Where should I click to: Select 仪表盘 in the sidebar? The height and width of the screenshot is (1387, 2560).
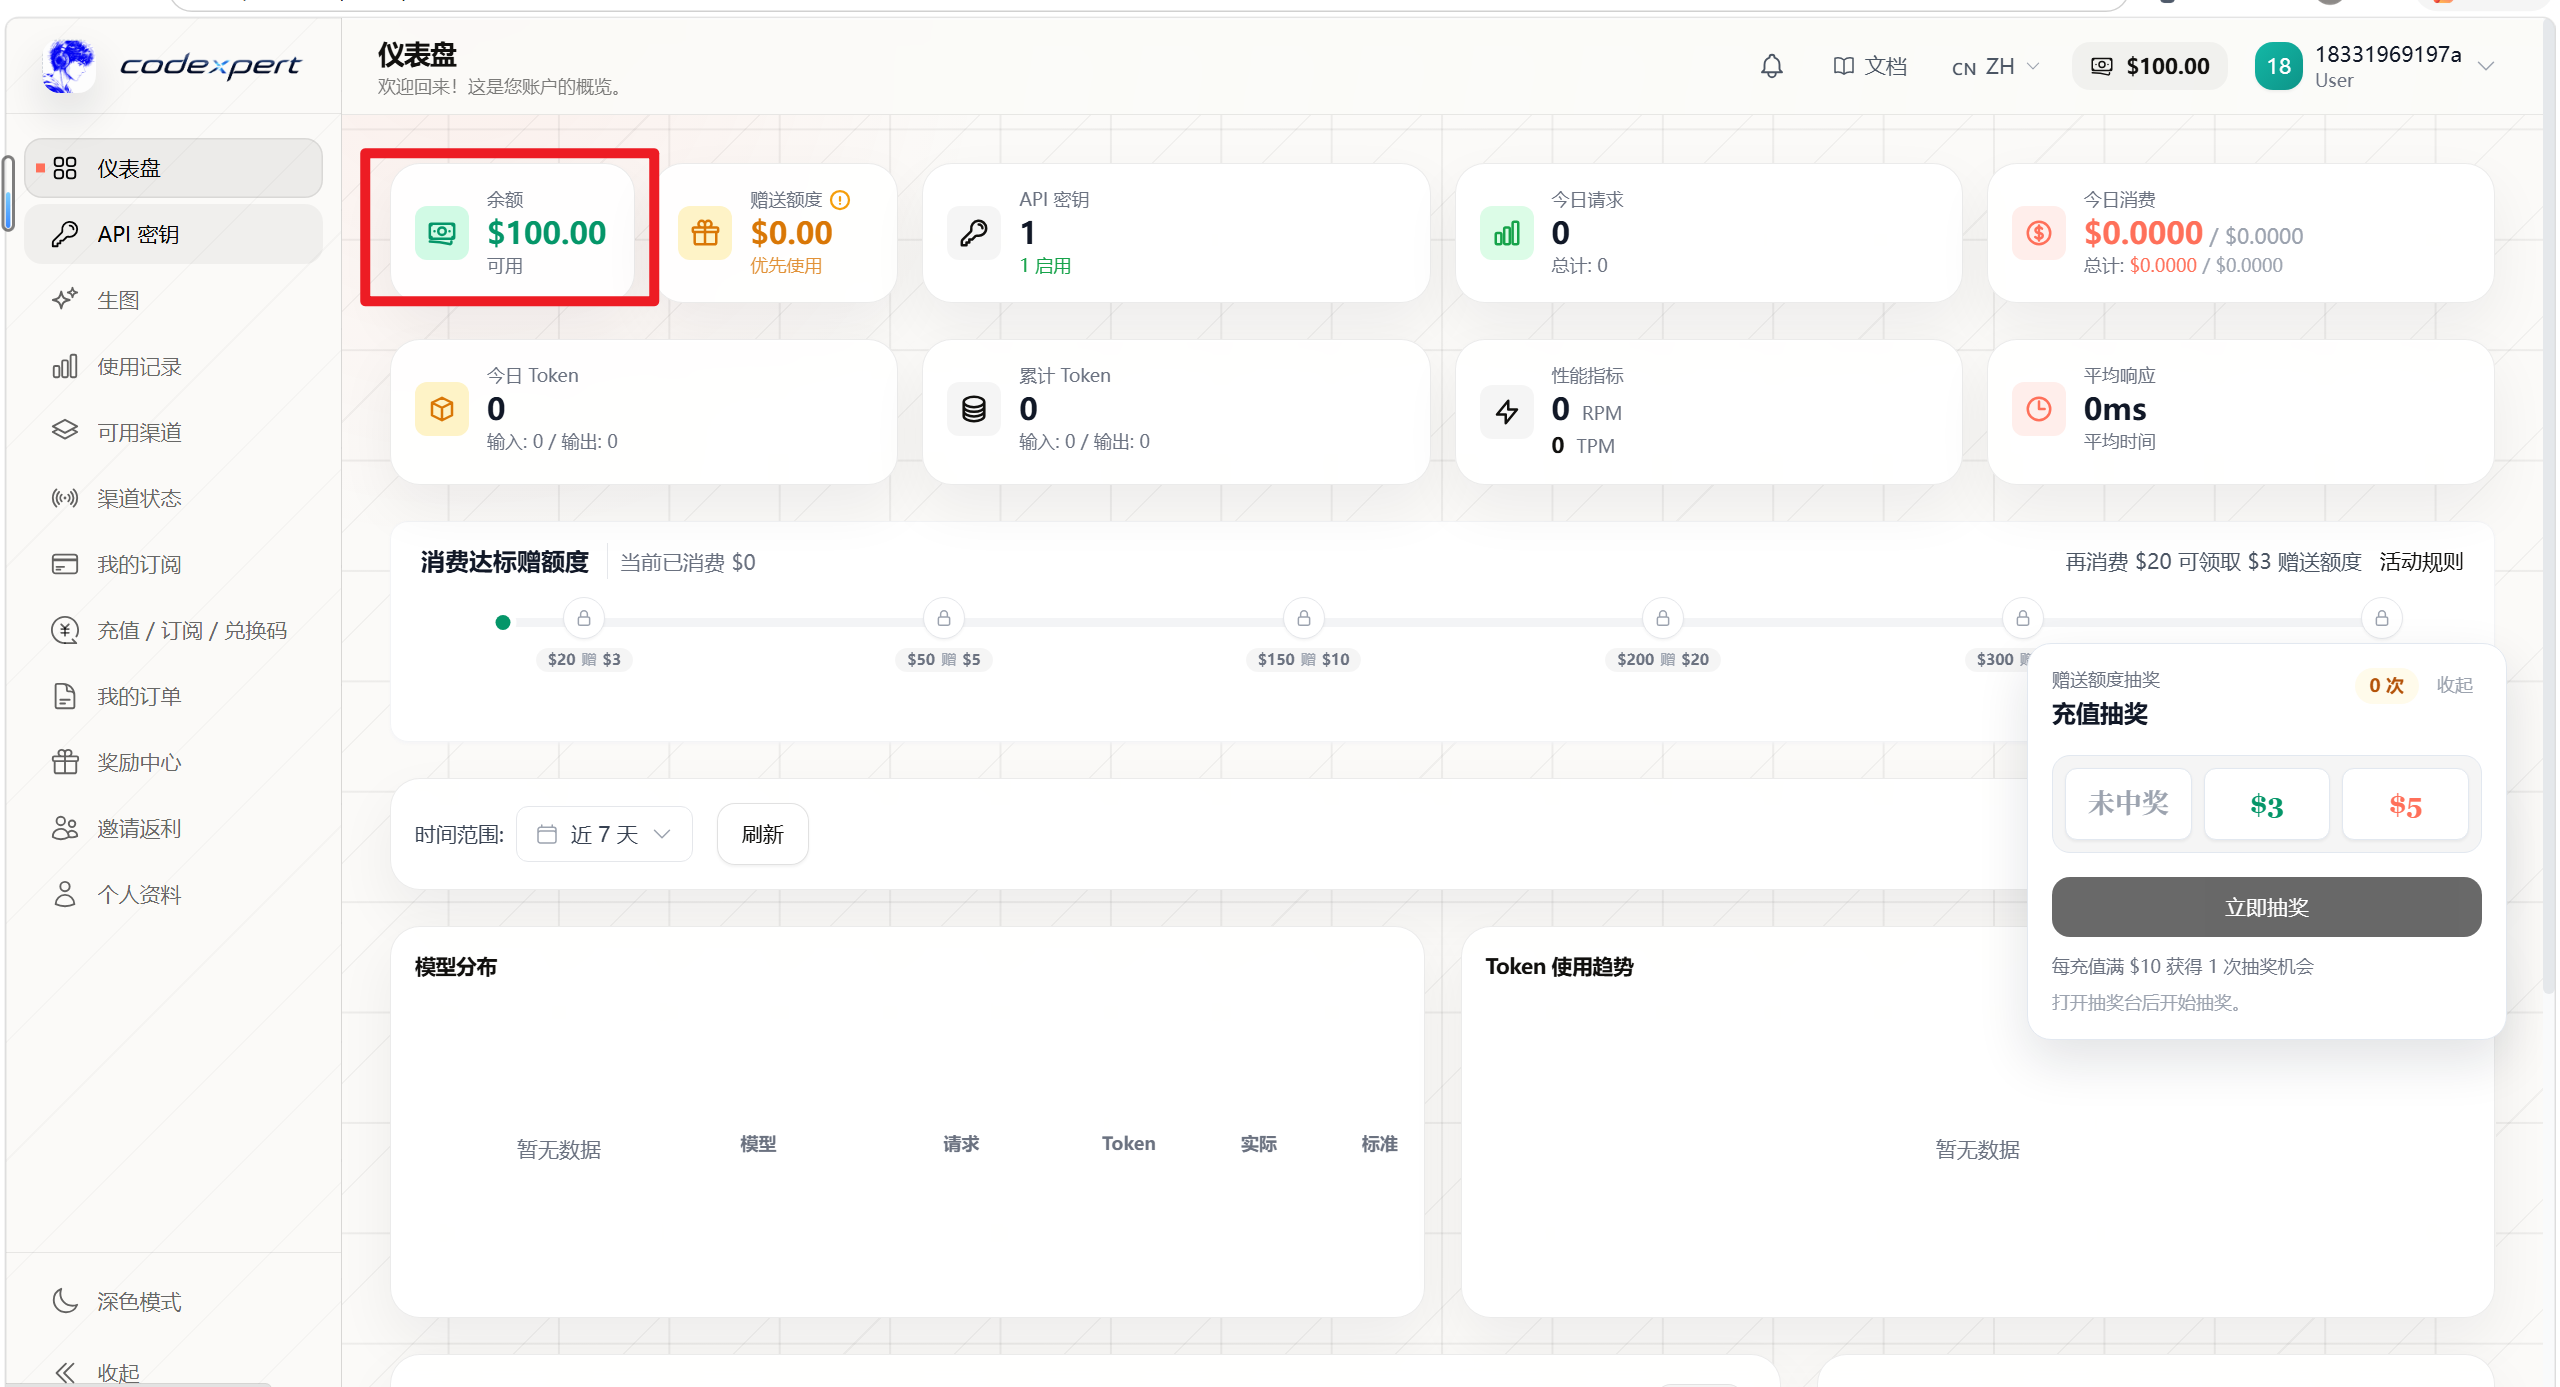click(173, 168)
